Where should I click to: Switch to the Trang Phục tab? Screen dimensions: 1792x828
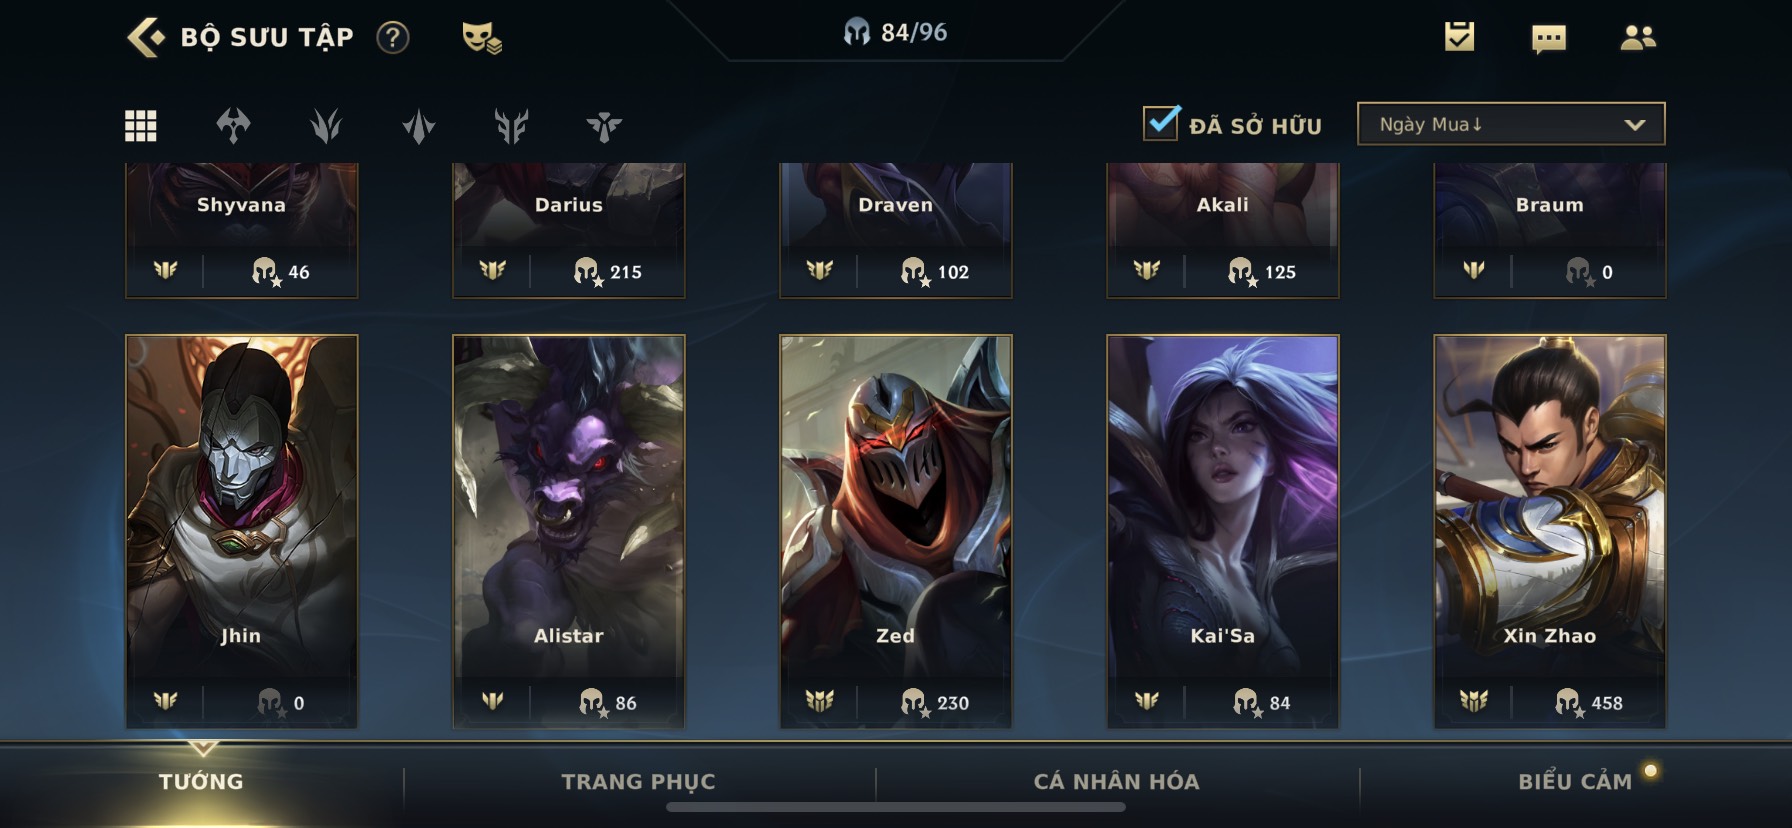[639, 782]
